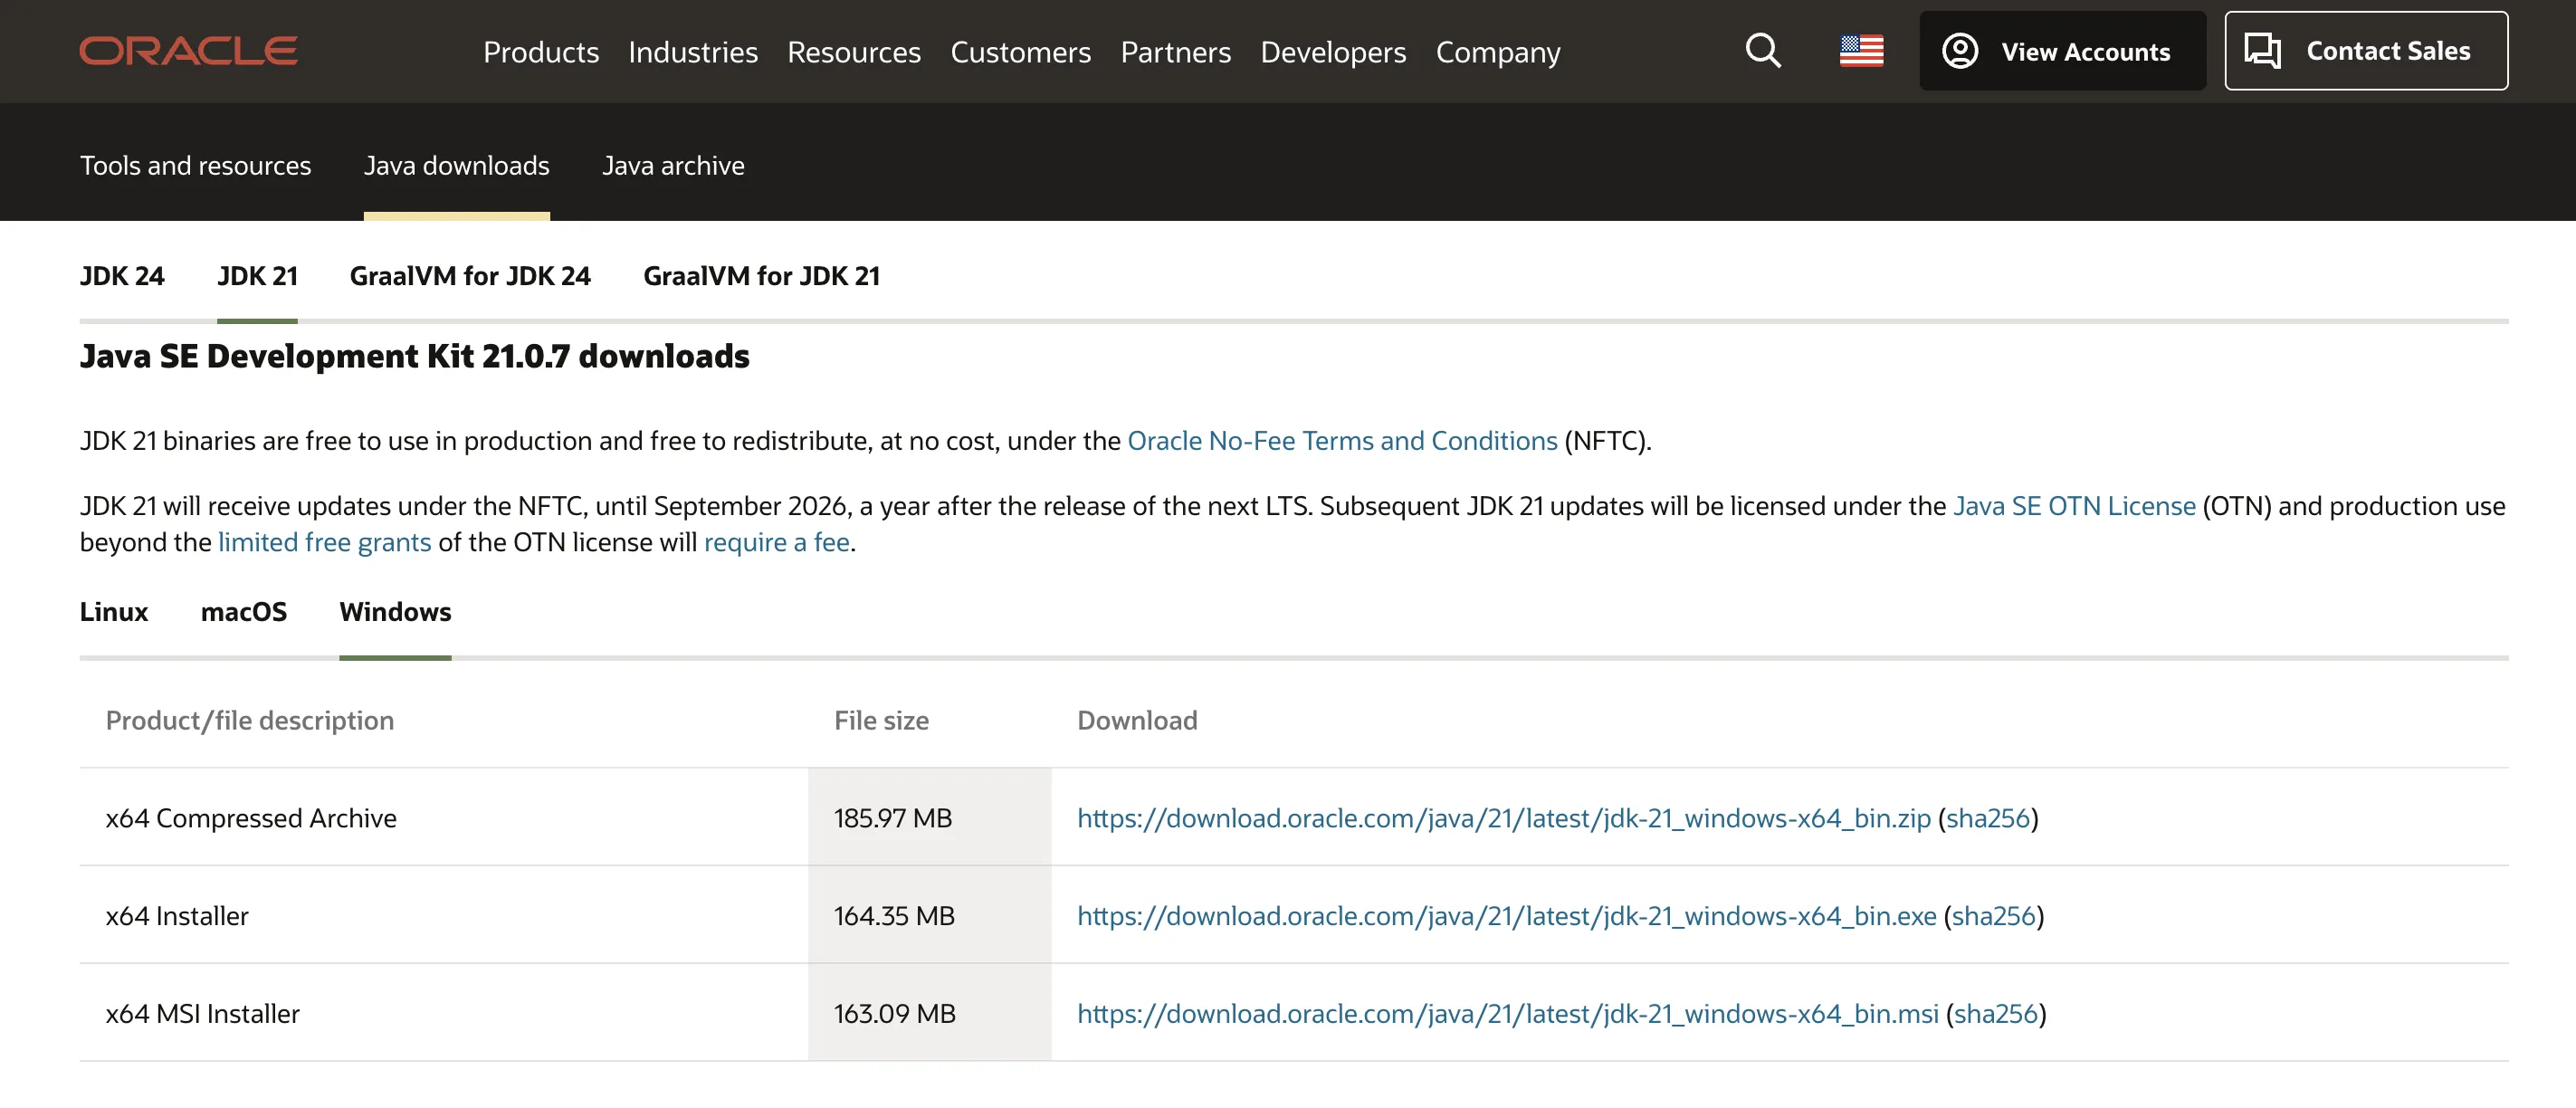
Task: Click the x64 Compressed Archive description
Action: pyautogui.click(x=251, y=818)
